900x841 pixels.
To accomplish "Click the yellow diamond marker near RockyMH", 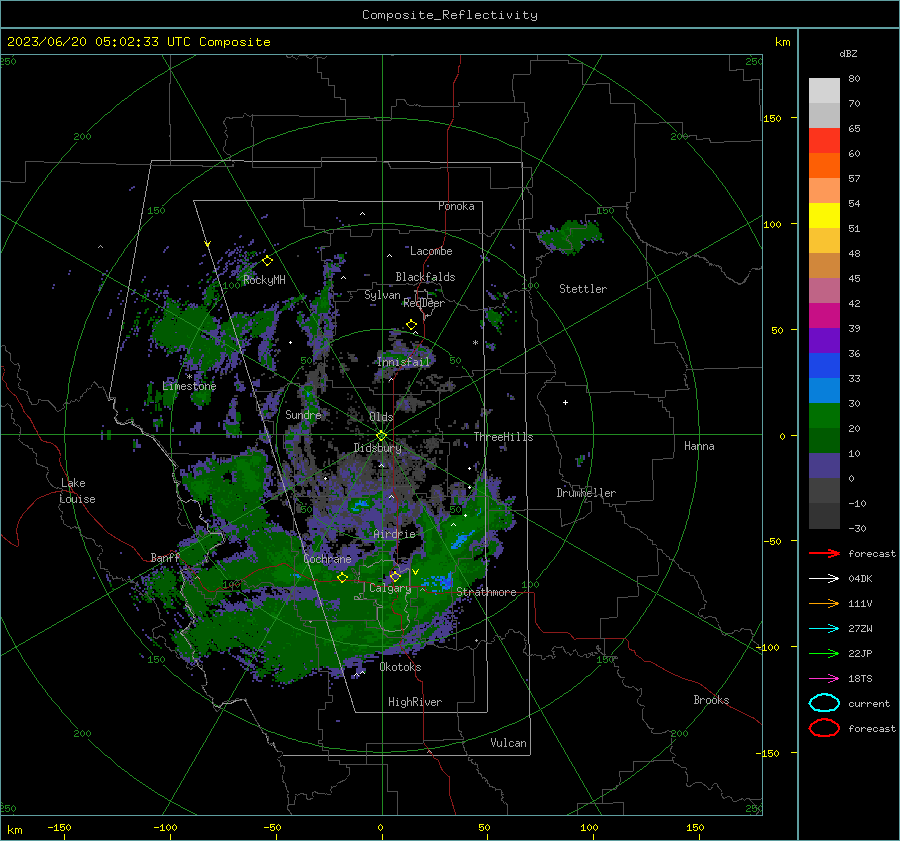I will tap(267, 261).
